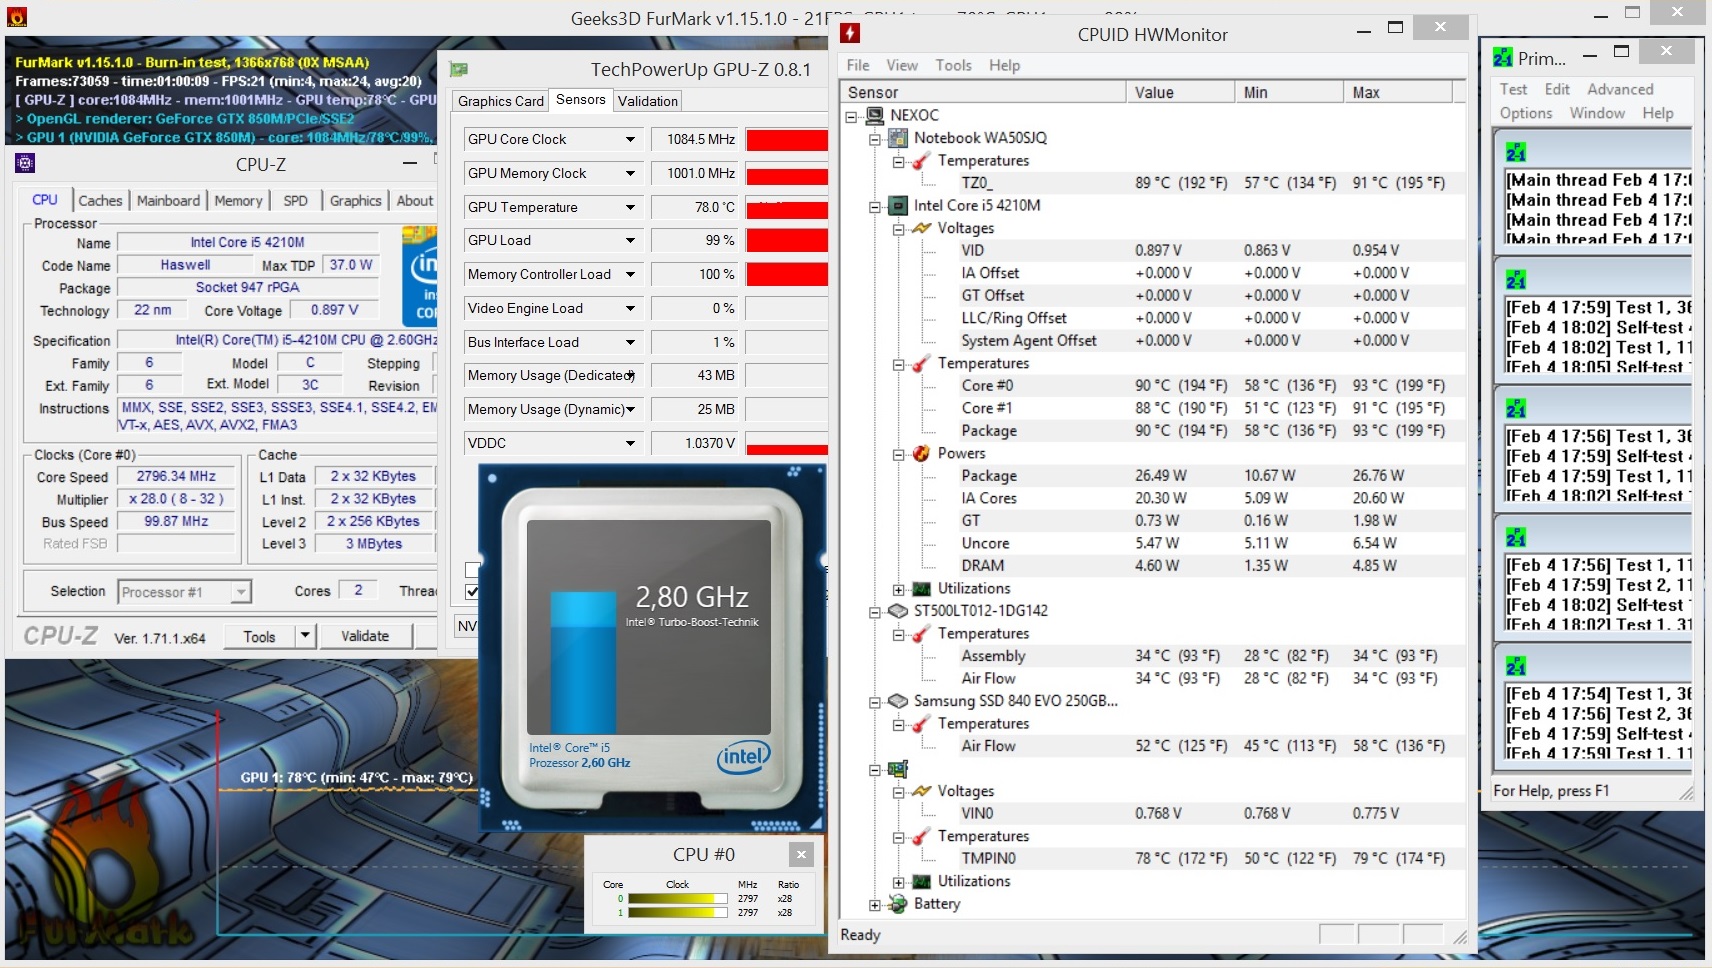The image size is (1712, 968).
Task: Click the Voltages bolt icon above VIN0
Action: click(x=922, y=791)
